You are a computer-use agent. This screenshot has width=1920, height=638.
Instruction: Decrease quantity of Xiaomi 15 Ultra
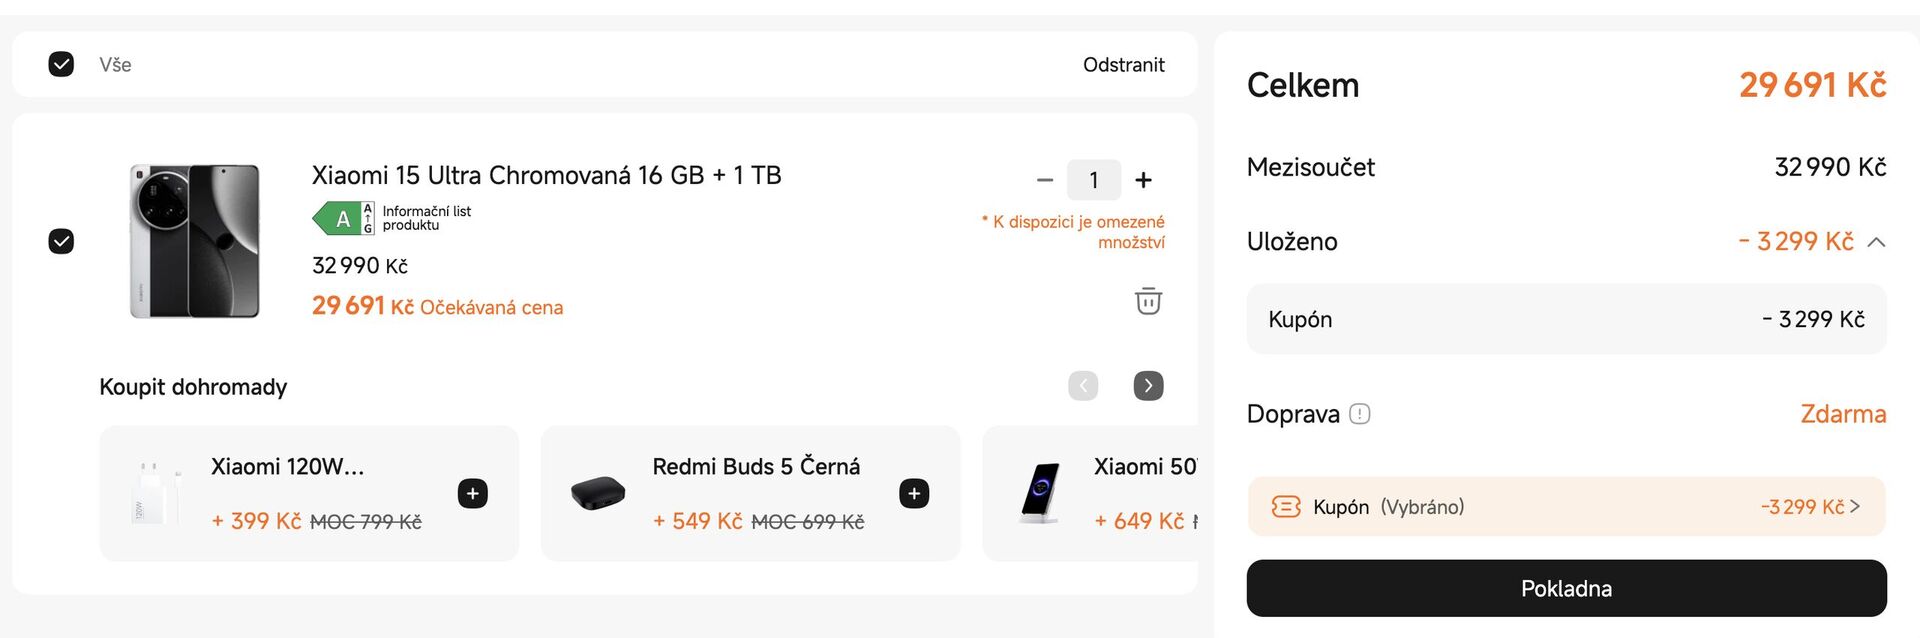pyautogui.click(x=1044, y=180)
